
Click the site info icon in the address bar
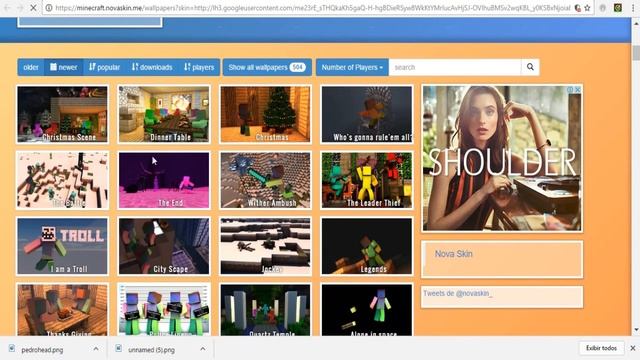click(x=49, y=8)
